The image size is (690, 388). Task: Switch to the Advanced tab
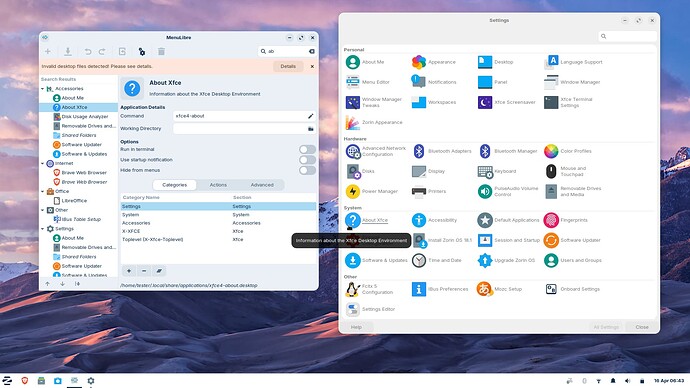262,185
